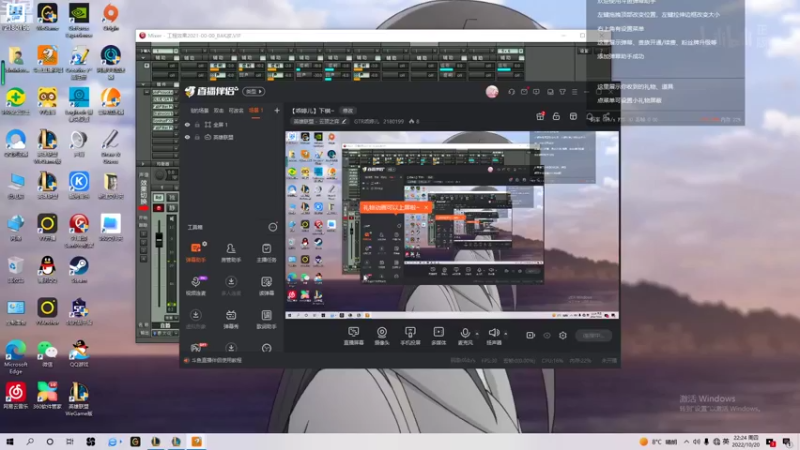Open customer service headset icon
Viewport: 800px width, 450px height.
[511, 92]
